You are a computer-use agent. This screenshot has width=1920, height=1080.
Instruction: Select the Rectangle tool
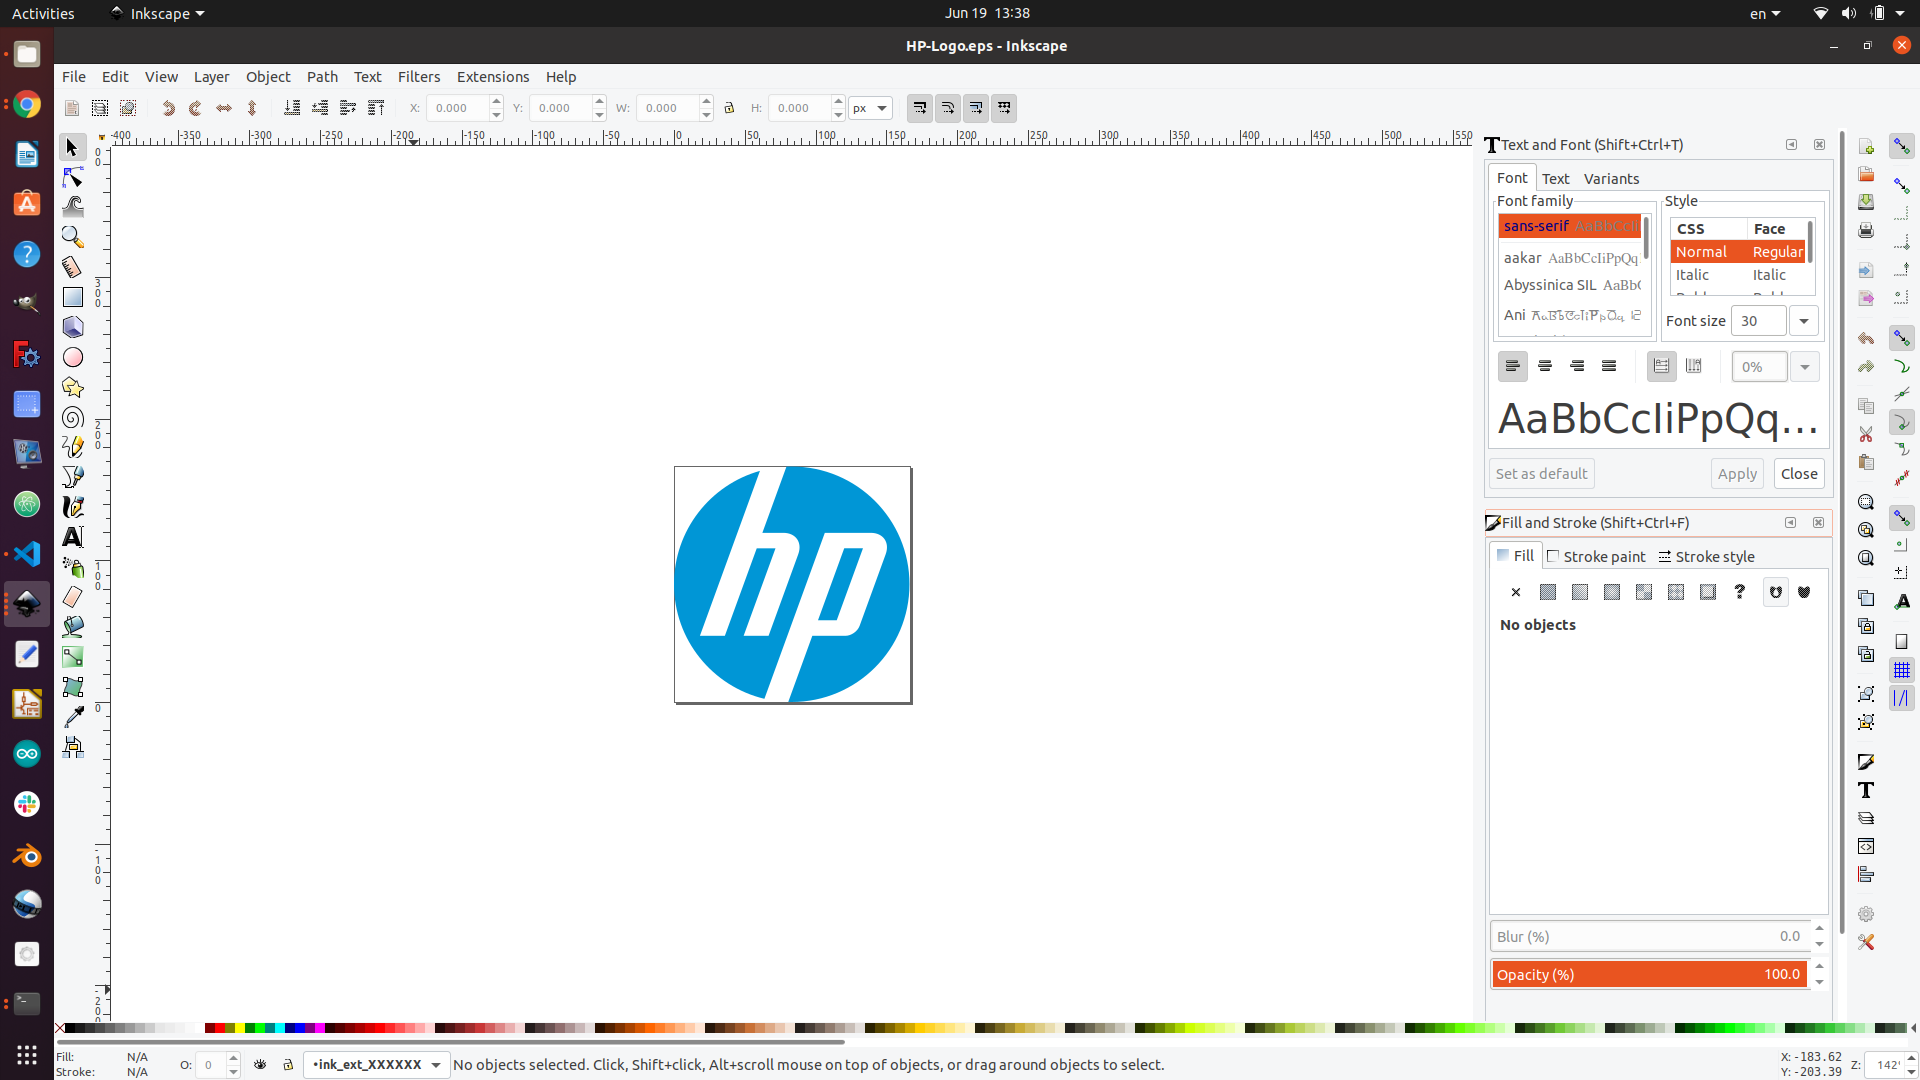click(72, 297)
